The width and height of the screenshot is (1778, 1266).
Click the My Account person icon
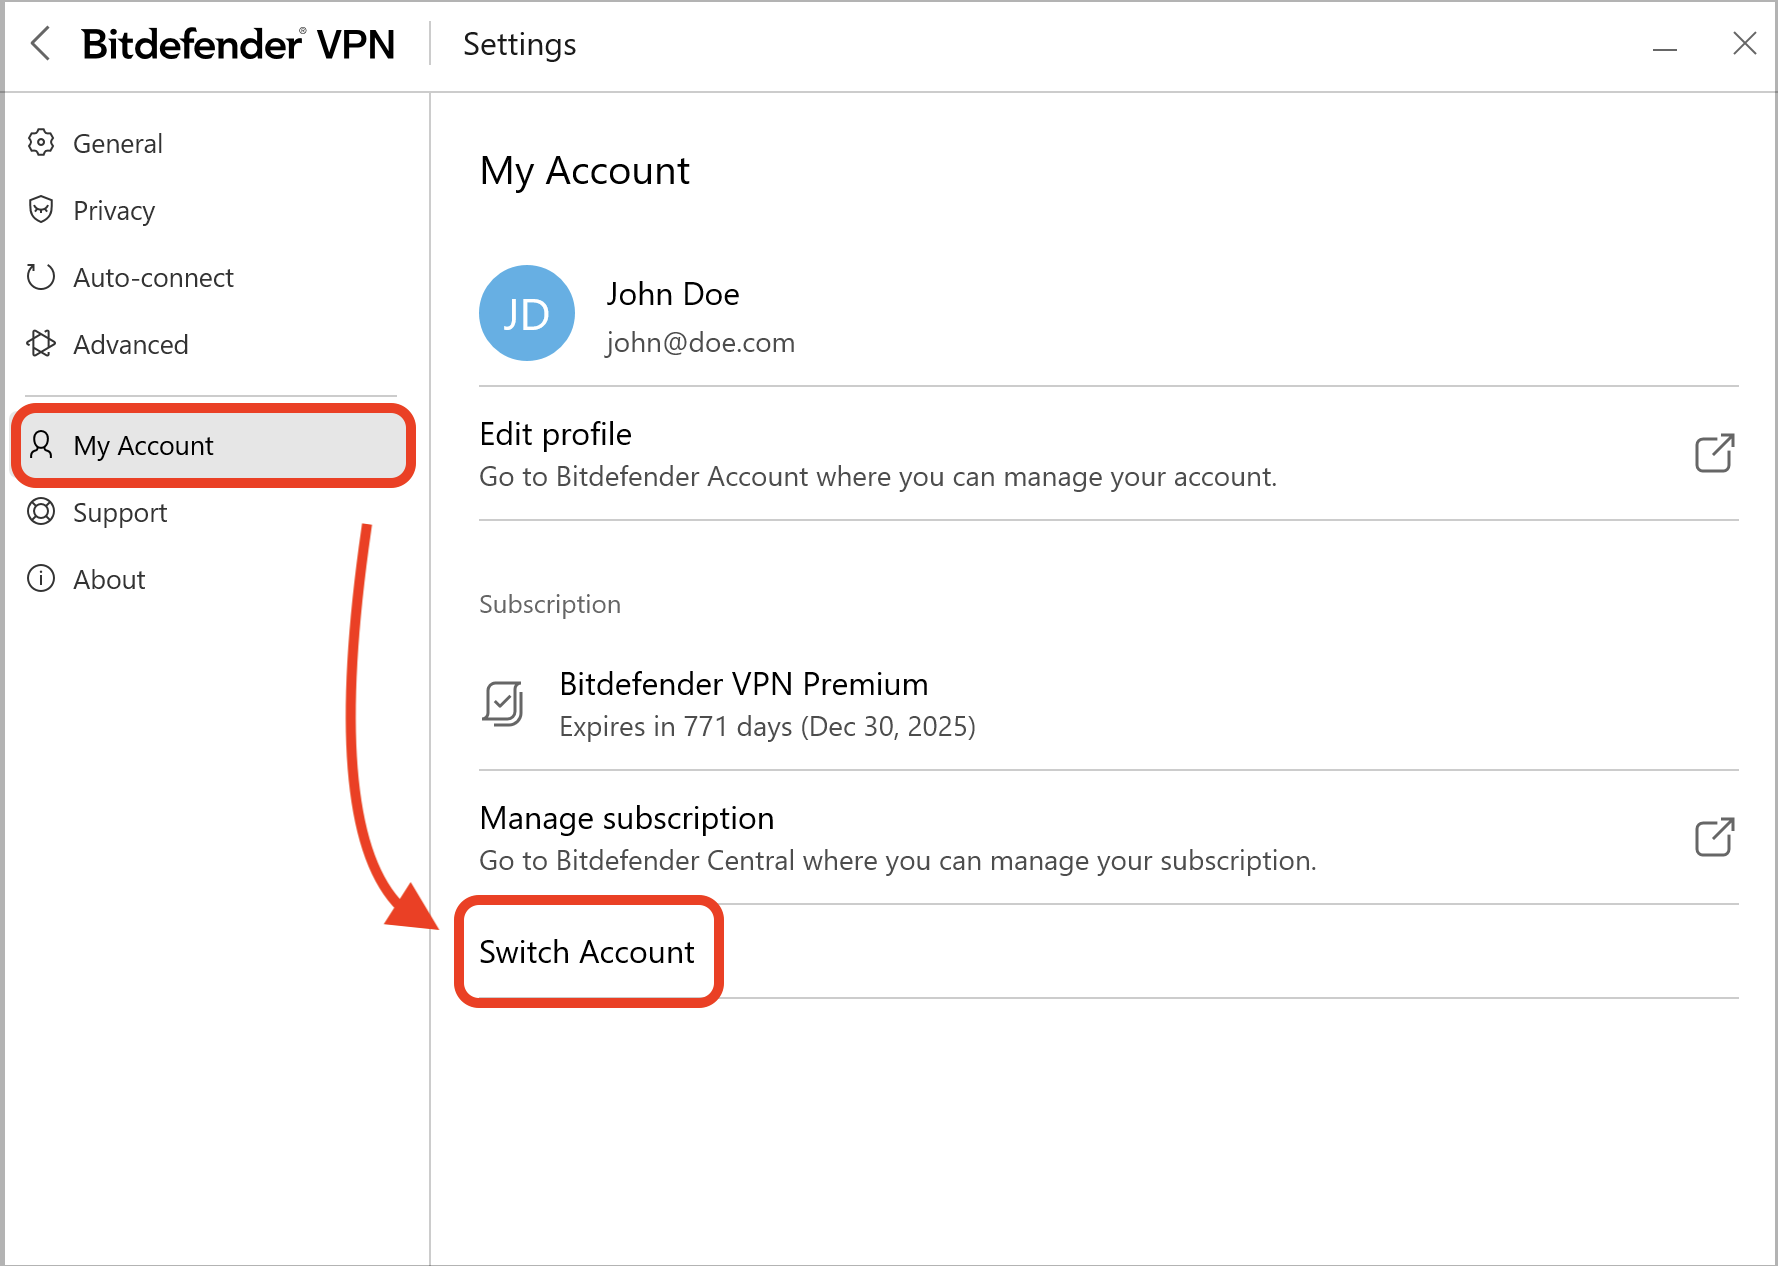pos(41,446)
